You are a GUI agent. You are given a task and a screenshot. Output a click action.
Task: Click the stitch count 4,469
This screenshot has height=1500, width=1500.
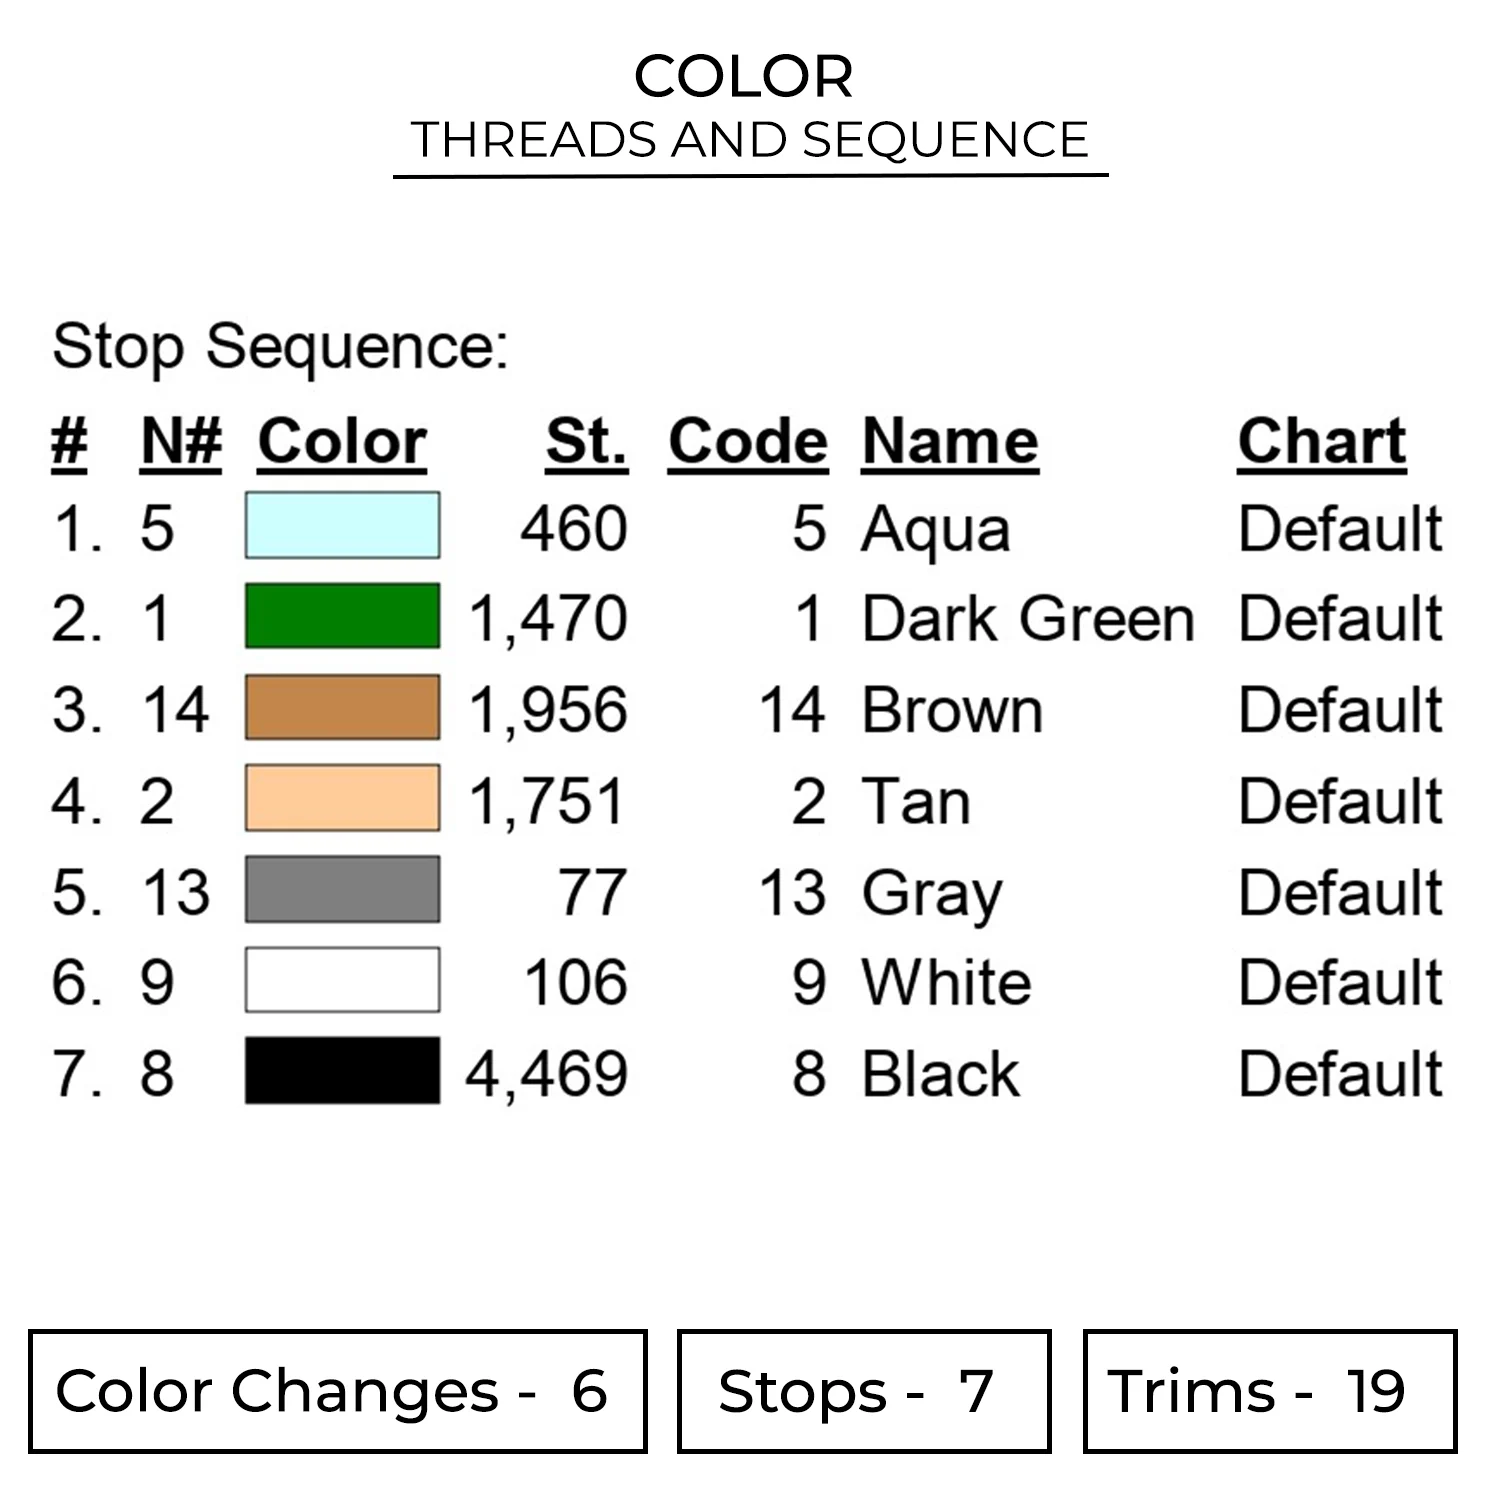(x=547, y=1074)
